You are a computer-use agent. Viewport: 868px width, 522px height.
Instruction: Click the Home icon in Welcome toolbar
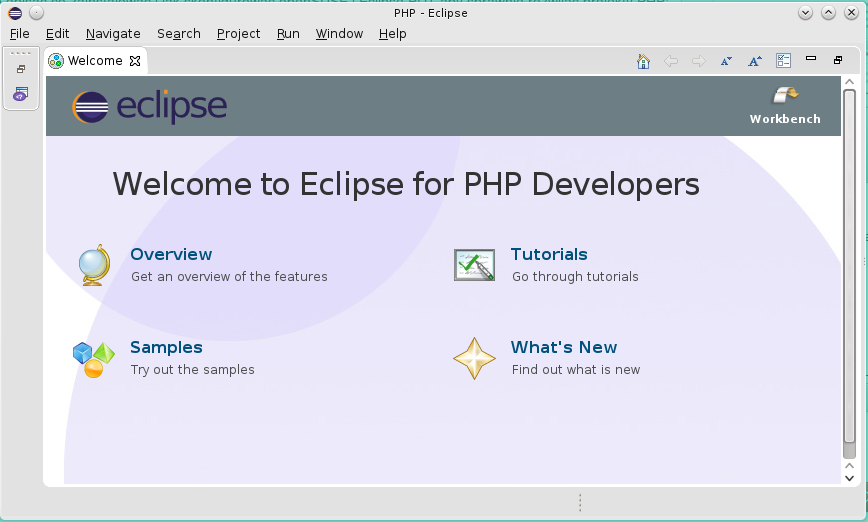643,61
